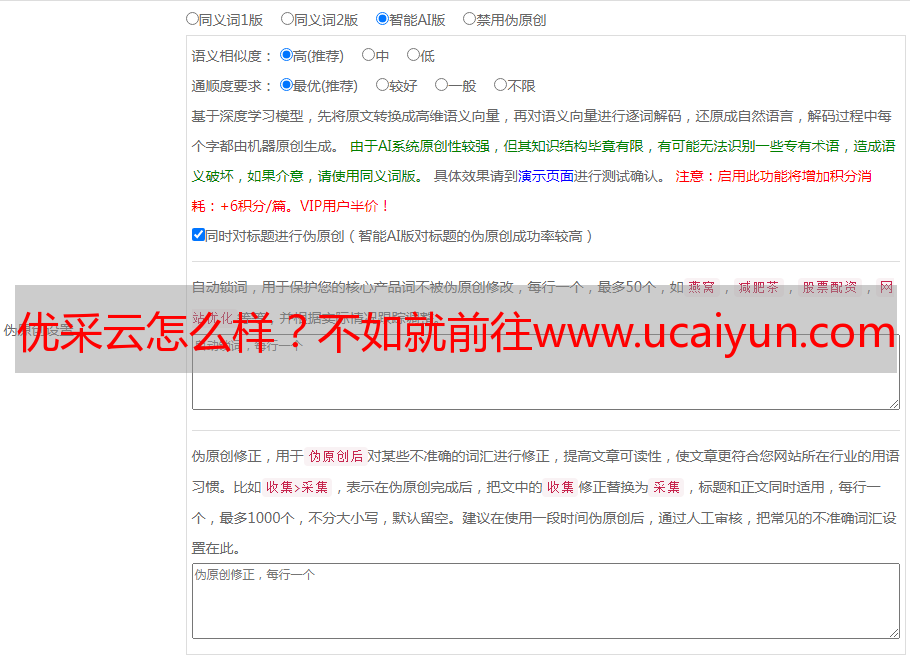This screenshot has width=911, height=658.
Task: Select 禁用伪原创 radio option
Action: pos(469,19)
